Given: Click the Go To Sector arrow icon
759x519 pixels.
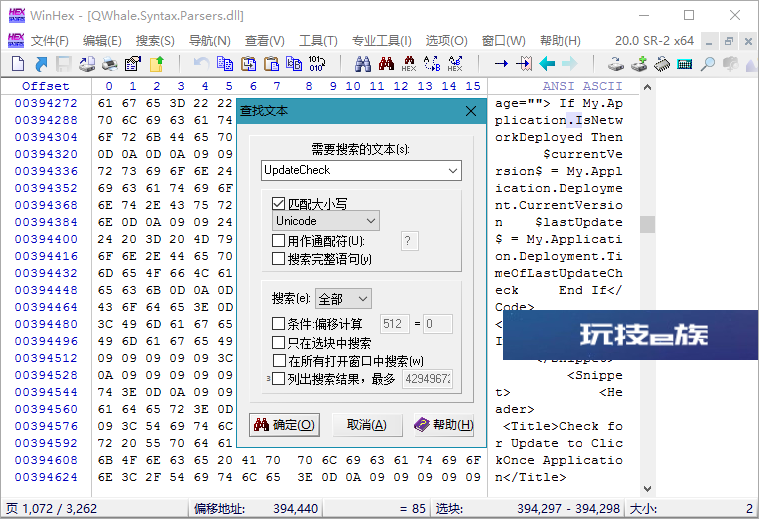Looking at the screenshot, I should point(524,63).
